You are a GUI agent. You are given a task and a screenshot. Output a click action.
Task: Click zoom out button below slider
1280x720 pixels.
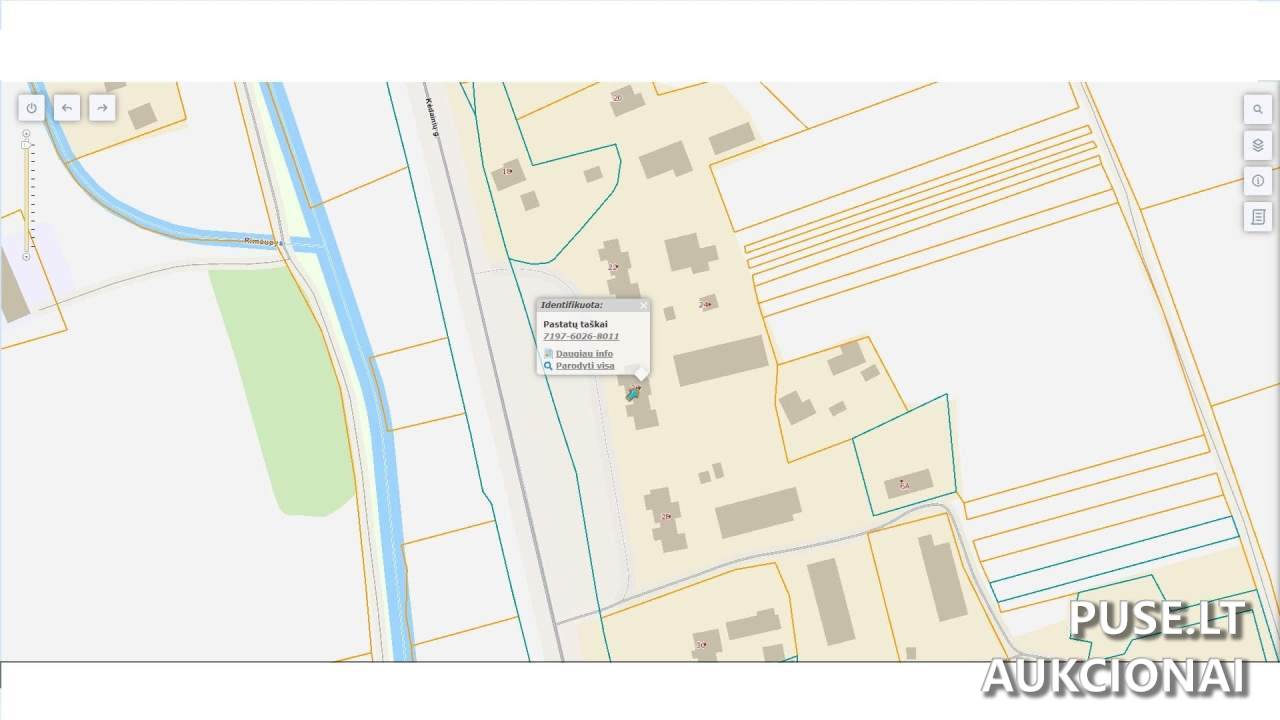26,257
